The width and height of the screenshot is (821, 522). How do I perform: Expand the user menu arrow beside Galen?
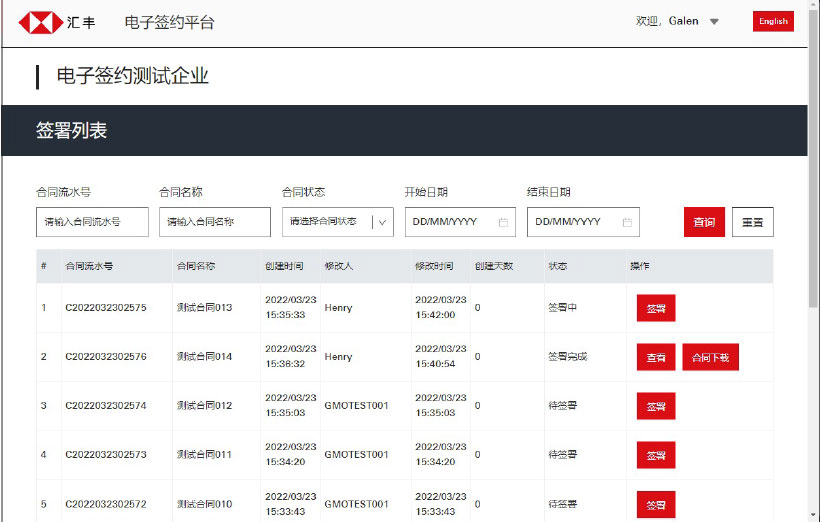click(714, 22)
